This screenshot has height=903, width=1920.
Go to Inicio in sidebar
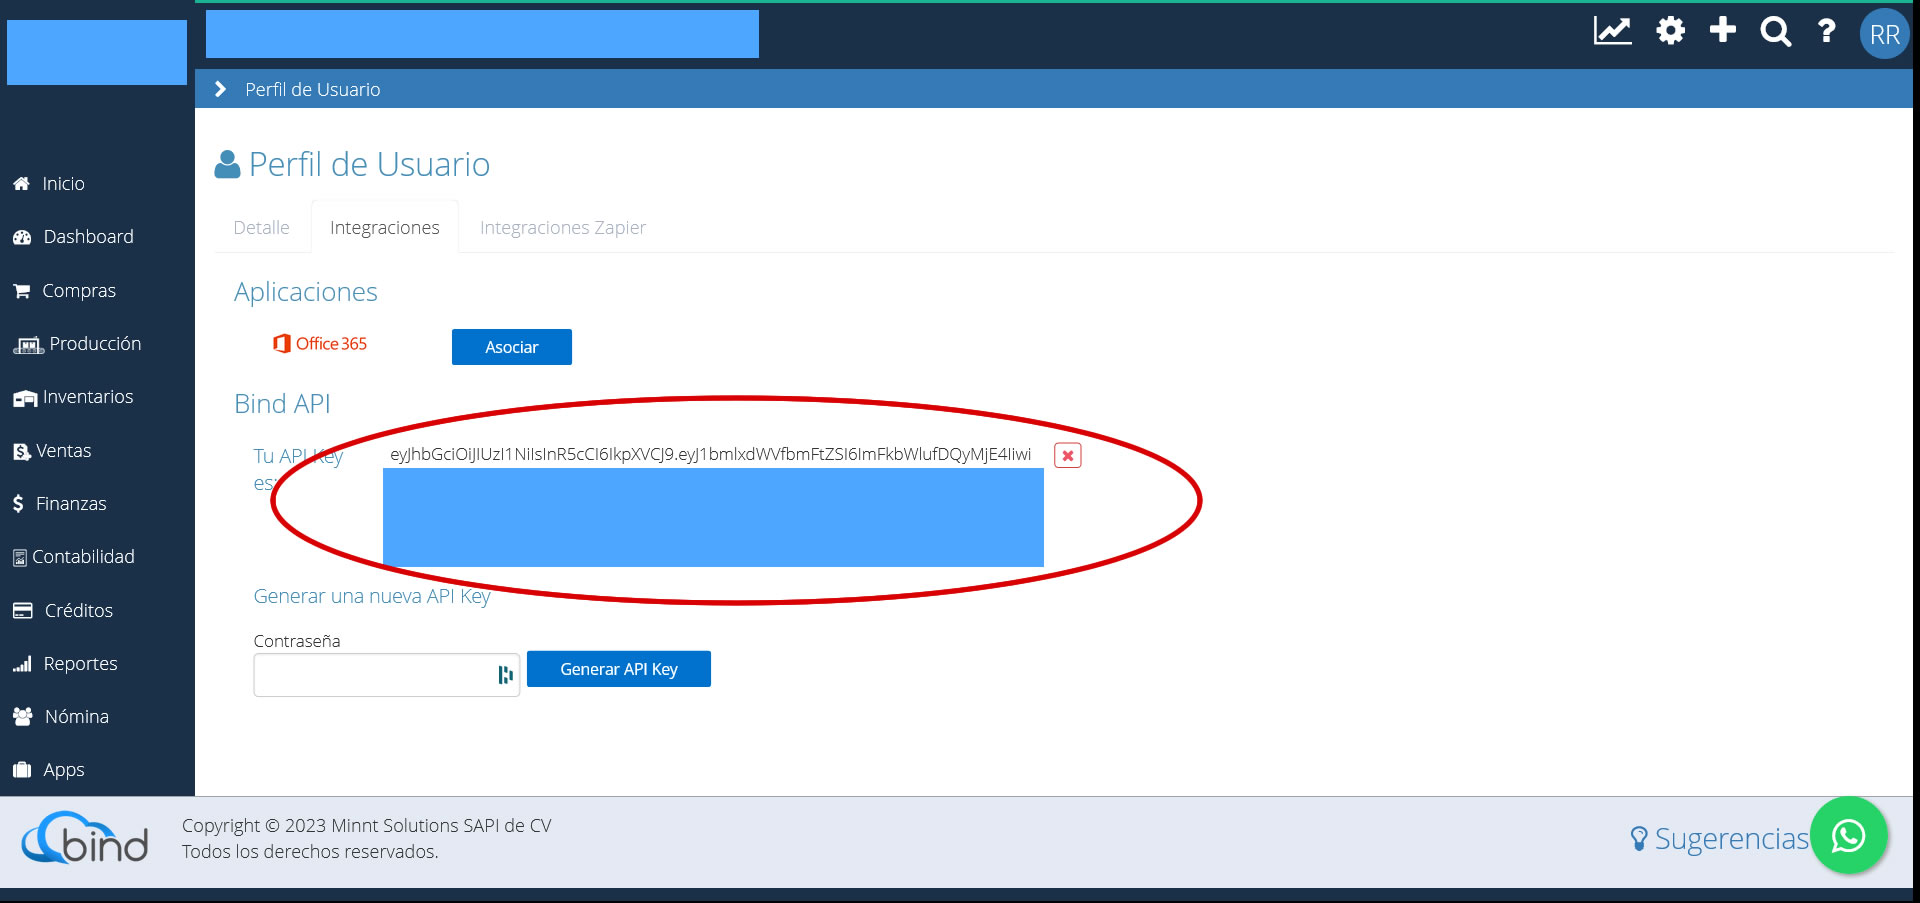pos(63,184)
